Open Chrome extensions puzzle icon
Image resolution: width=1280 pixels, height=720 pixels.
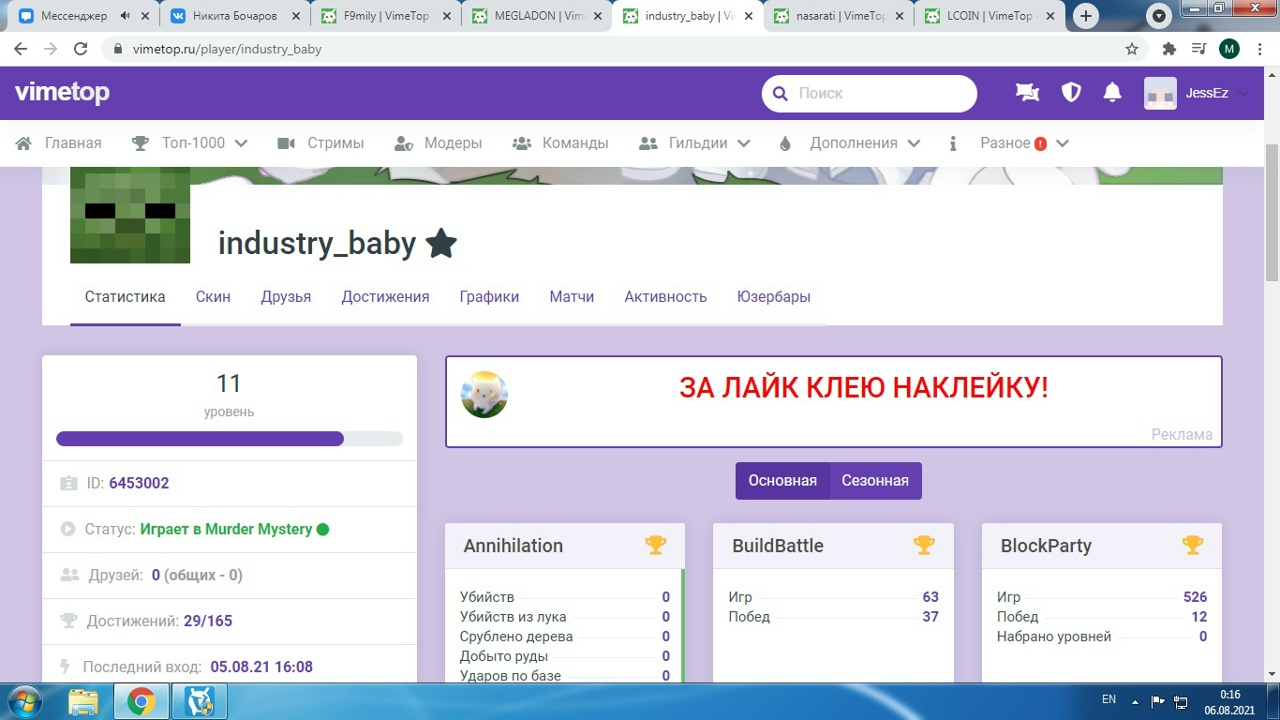pos(1169,49)
